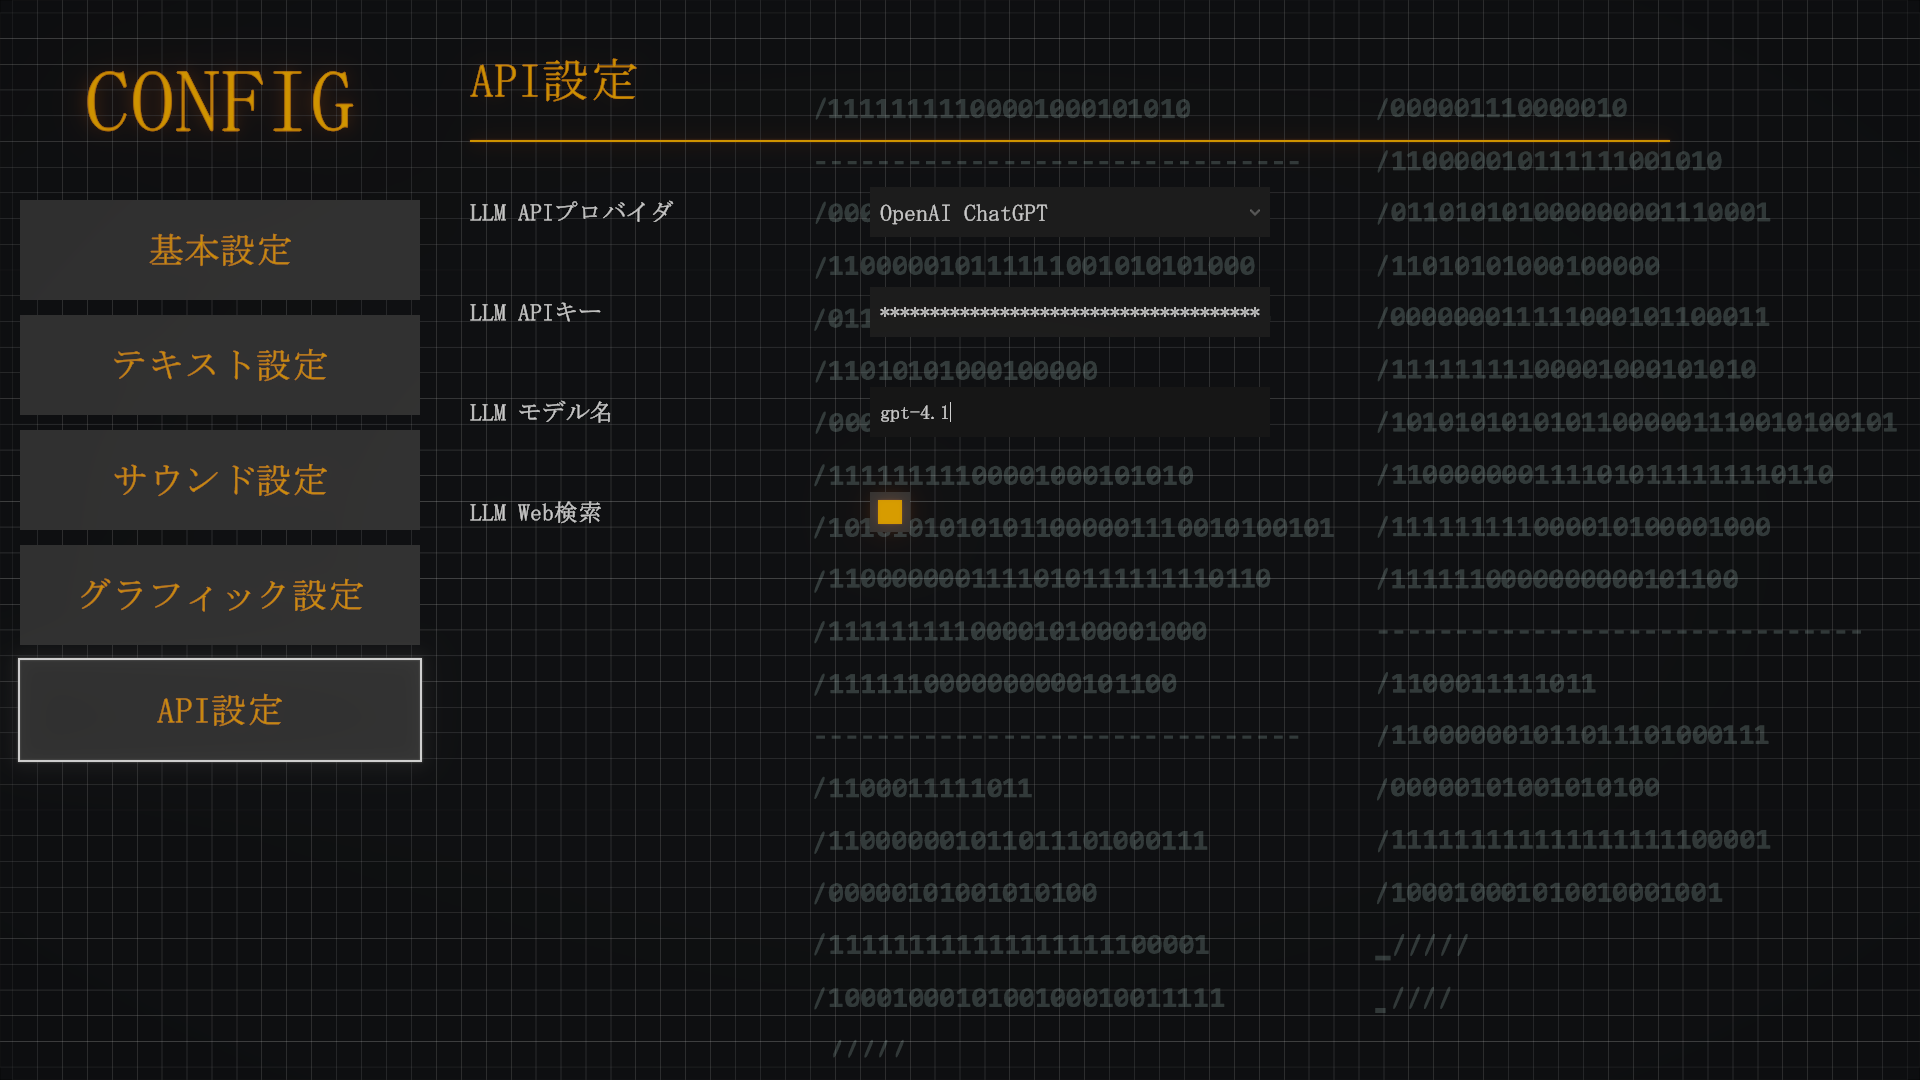Open the テキスト設定 tab
Image resolution: width=1920 pixels, height=1080 pixels.
(x=219, y=365)
